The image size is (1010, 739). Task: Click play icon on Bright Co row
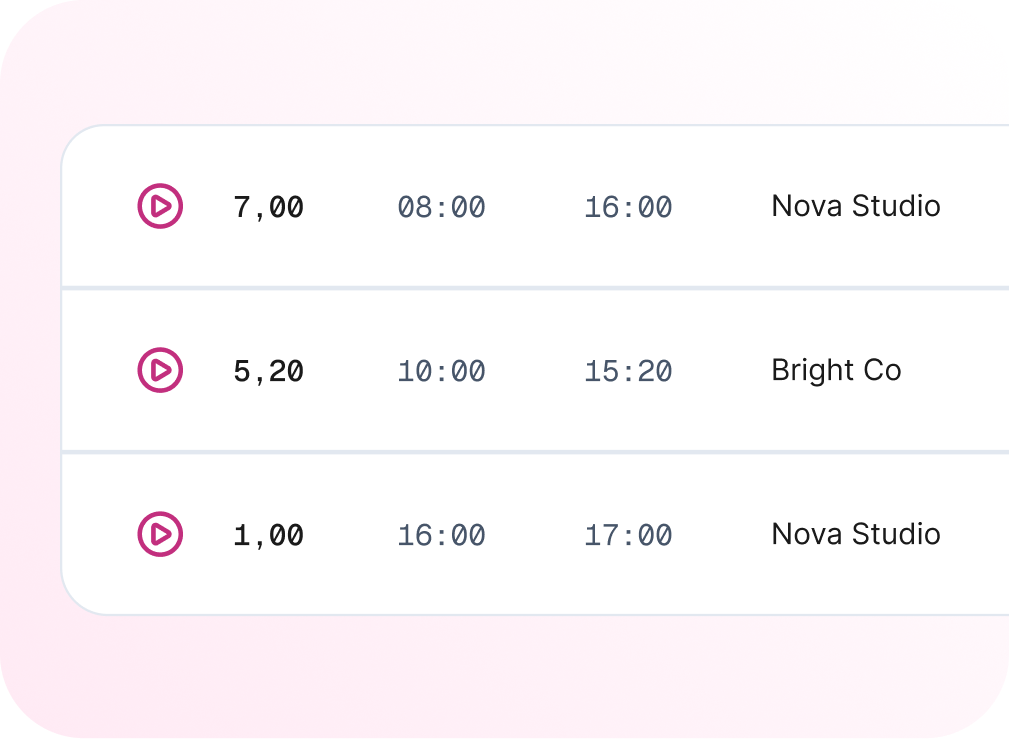coord(160,370)
